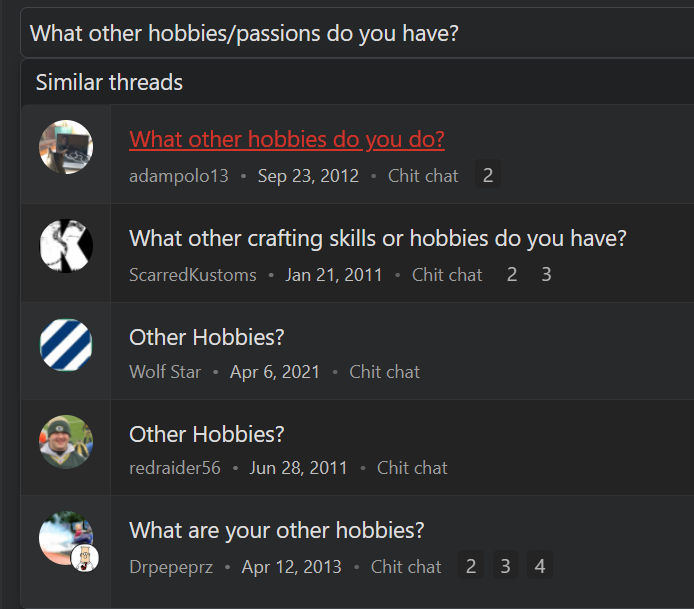Open ScarredKustoms' black-and-white K avatar
Image resolution: width=694 pixels, height=609 pixels.
(x=66, y=246)
